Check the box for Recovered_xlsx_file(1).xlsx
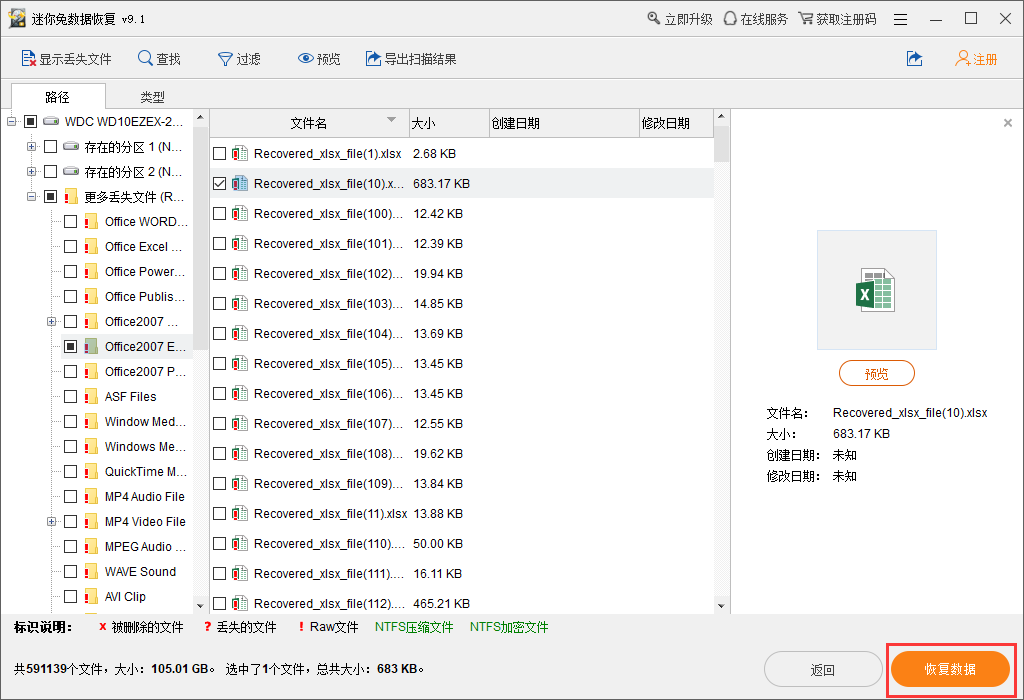1024x700 pixels. click(x=219, y=153)
